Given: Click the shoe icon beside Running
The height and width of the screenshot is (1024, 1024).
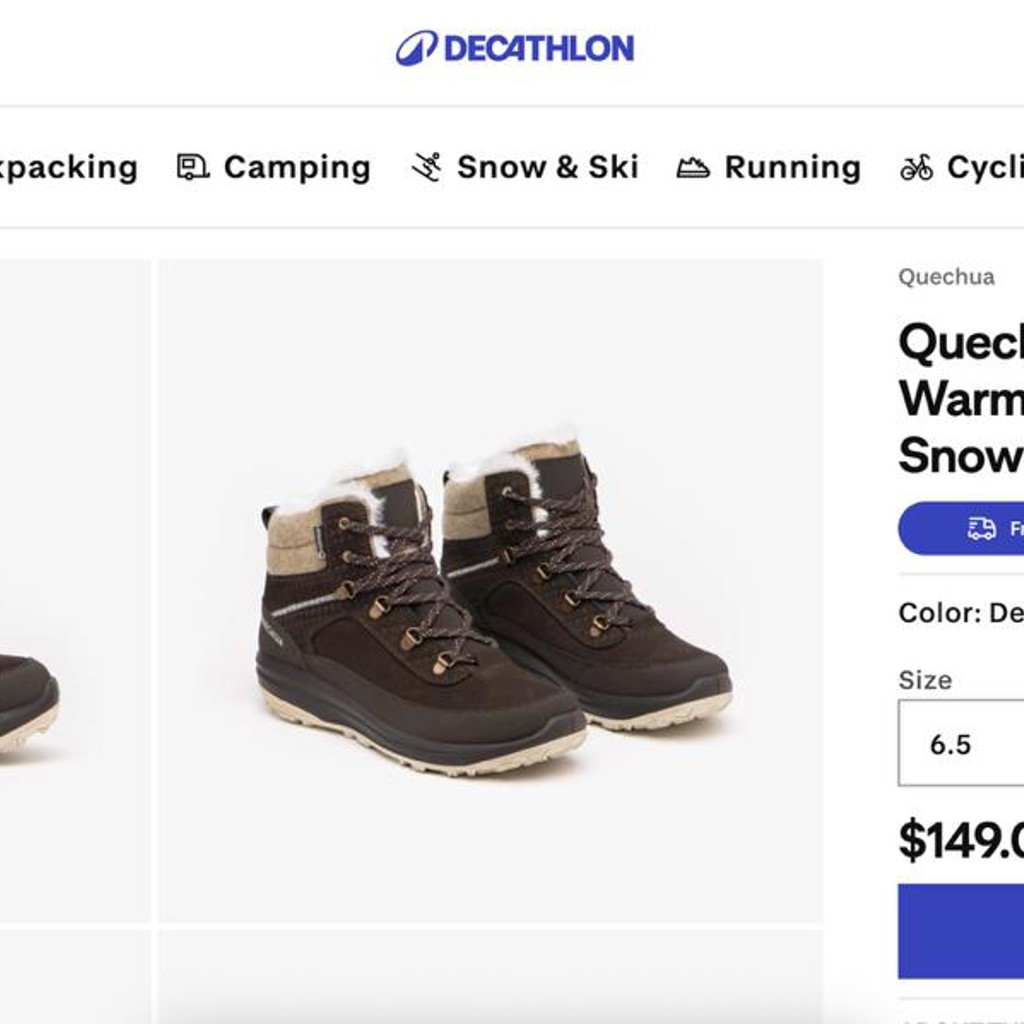Looking at the screenshot, I should point(693,168).
